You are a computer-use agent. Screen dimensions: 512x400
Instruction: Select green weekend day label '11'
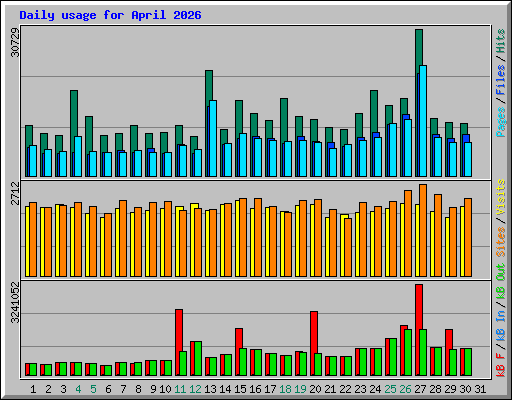180,389
